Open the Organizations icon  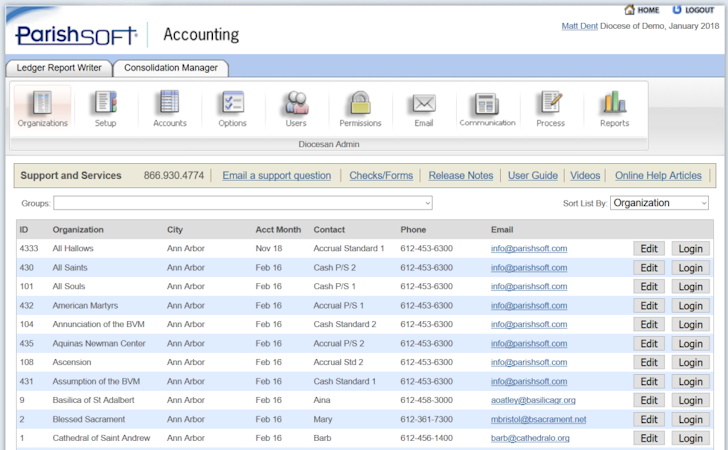coord(42,109)
